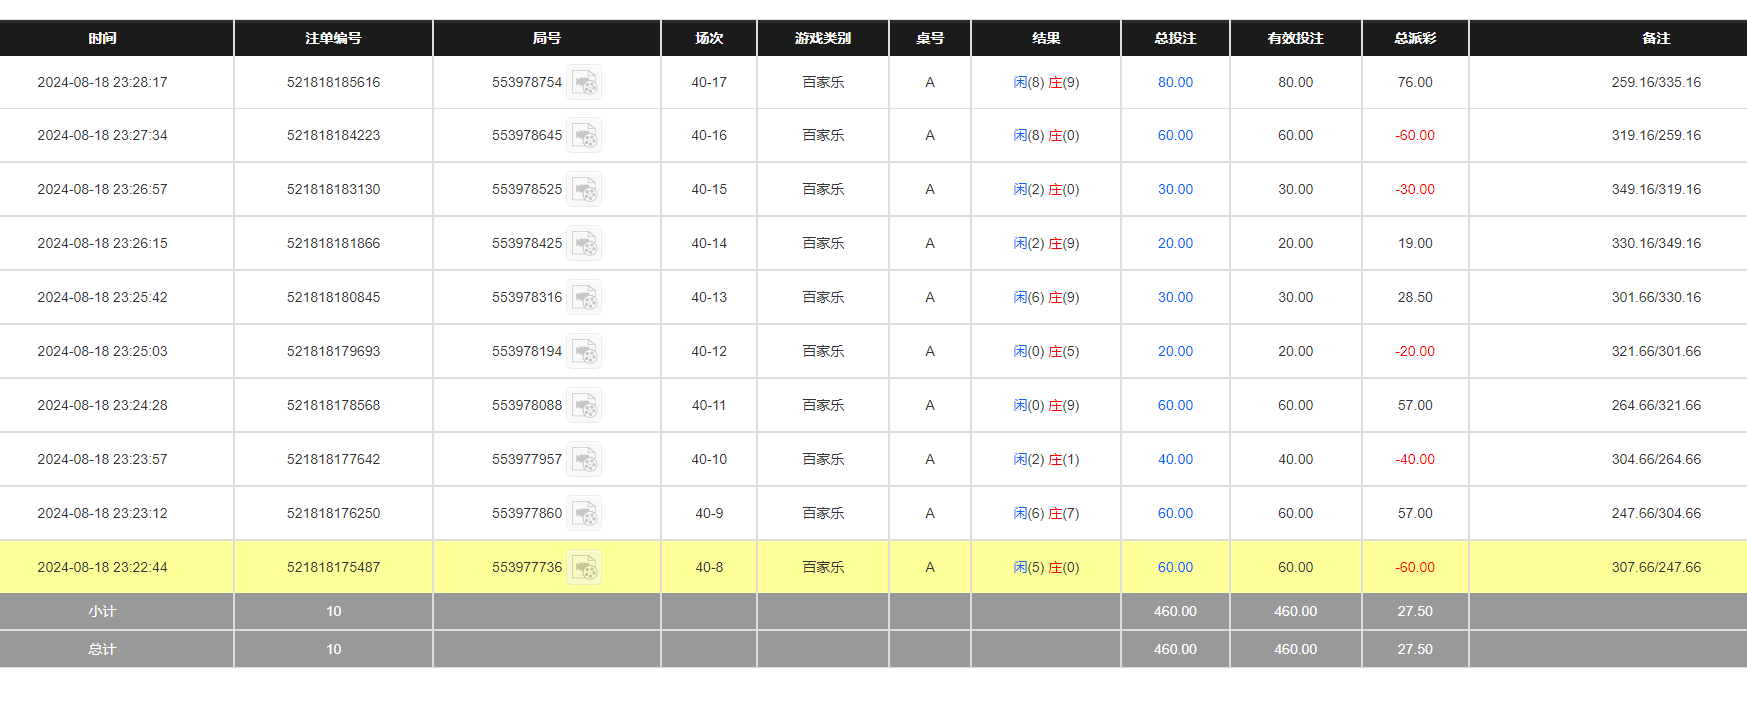1747x703 pixels.
Task: Select the 总派彩 column header
Action: click(x=1414, y=38)
